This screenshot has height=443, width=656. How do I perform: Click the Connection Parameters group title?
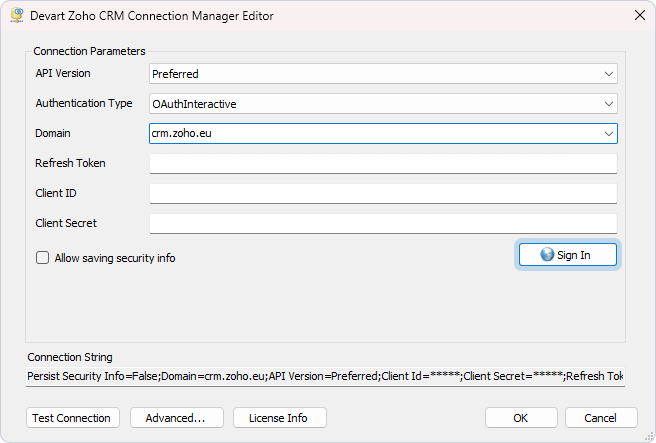89,51
